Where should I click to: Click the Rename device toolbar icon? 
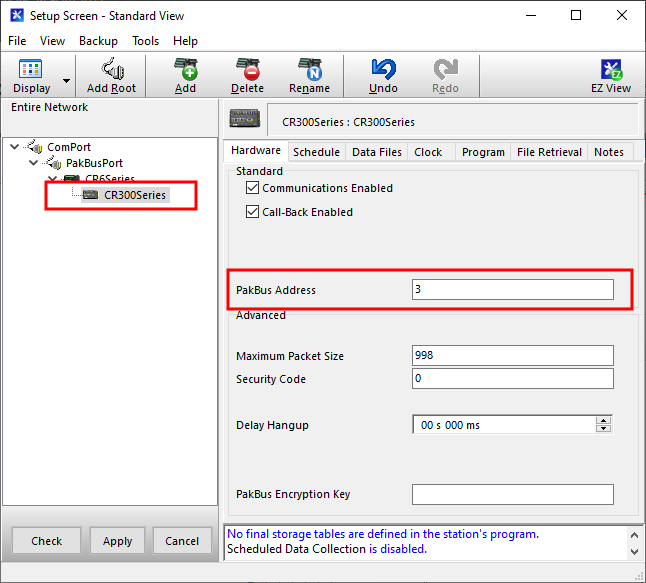coord(310,69)
